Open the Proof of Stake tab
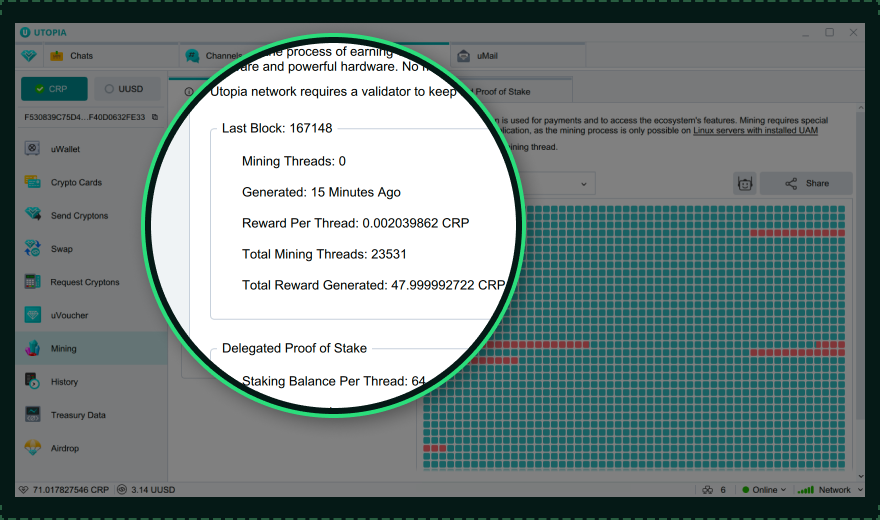The image size is (880, 520). tap(503, 91)
